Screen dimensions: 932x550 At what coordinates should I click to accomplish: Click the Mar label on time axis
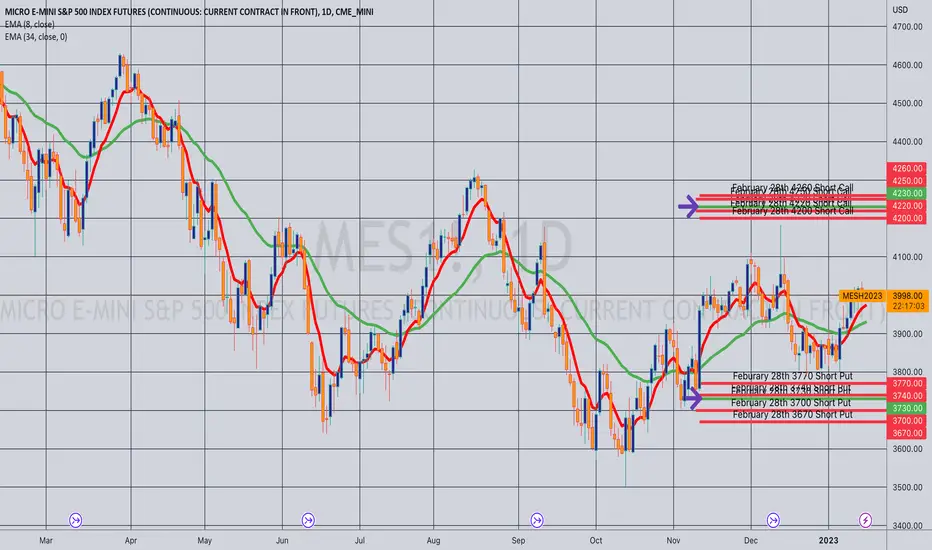[x=46, y=540]
